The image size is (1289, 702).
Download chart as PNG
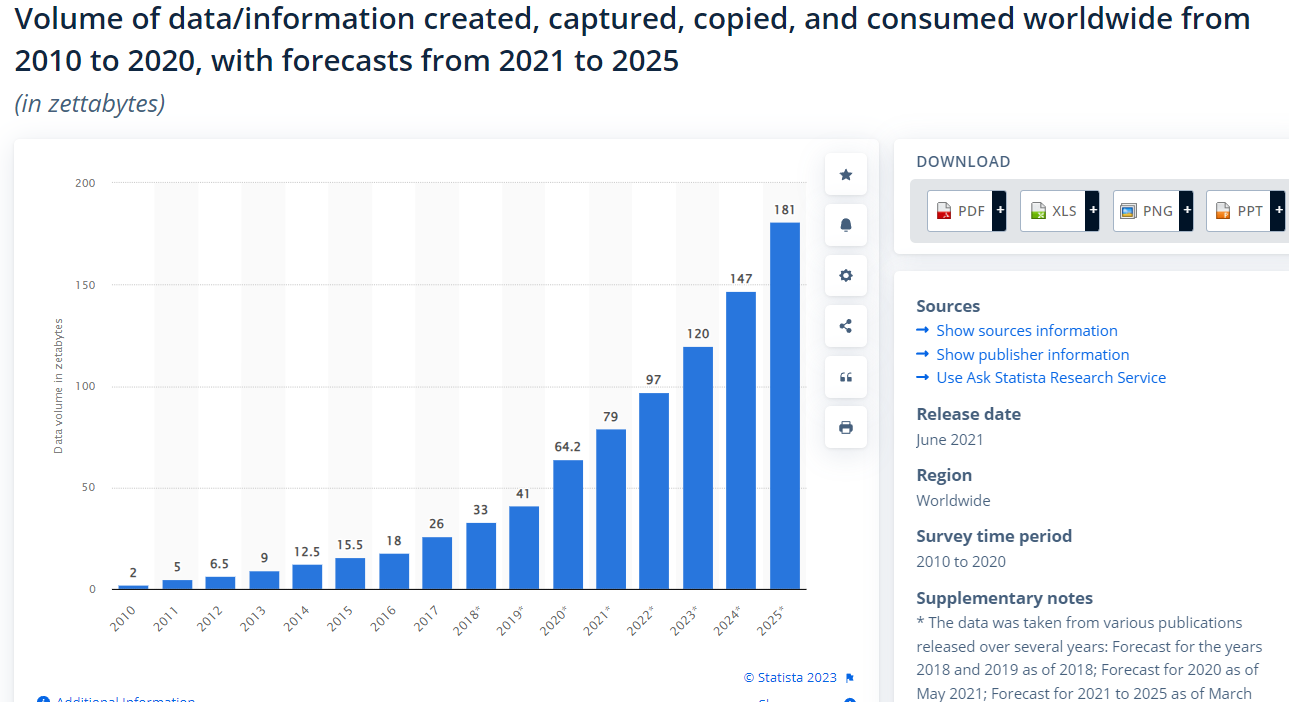(1146, 211)
